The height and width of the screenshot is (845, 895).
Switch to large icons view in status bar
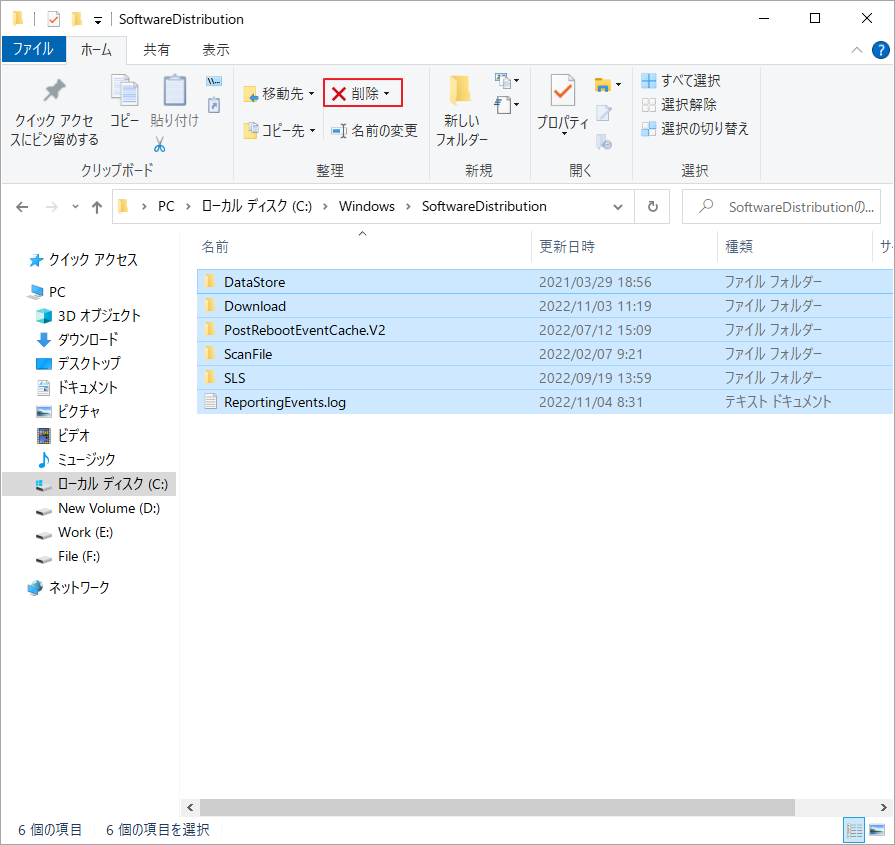coord(877,830)
